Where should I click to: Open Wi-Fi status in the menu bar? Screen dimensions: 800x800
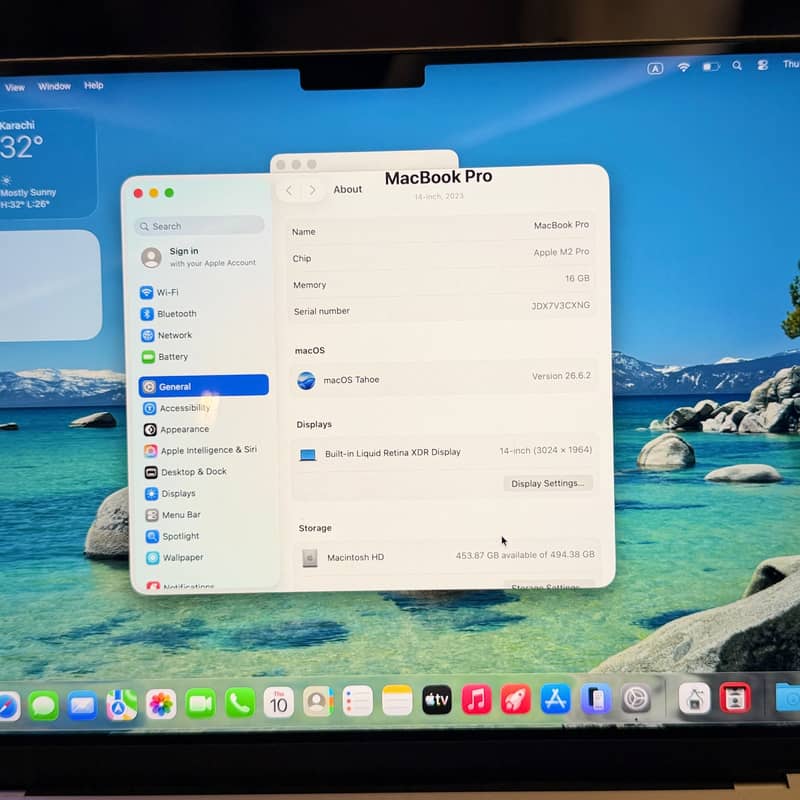(x=683, y=67)
